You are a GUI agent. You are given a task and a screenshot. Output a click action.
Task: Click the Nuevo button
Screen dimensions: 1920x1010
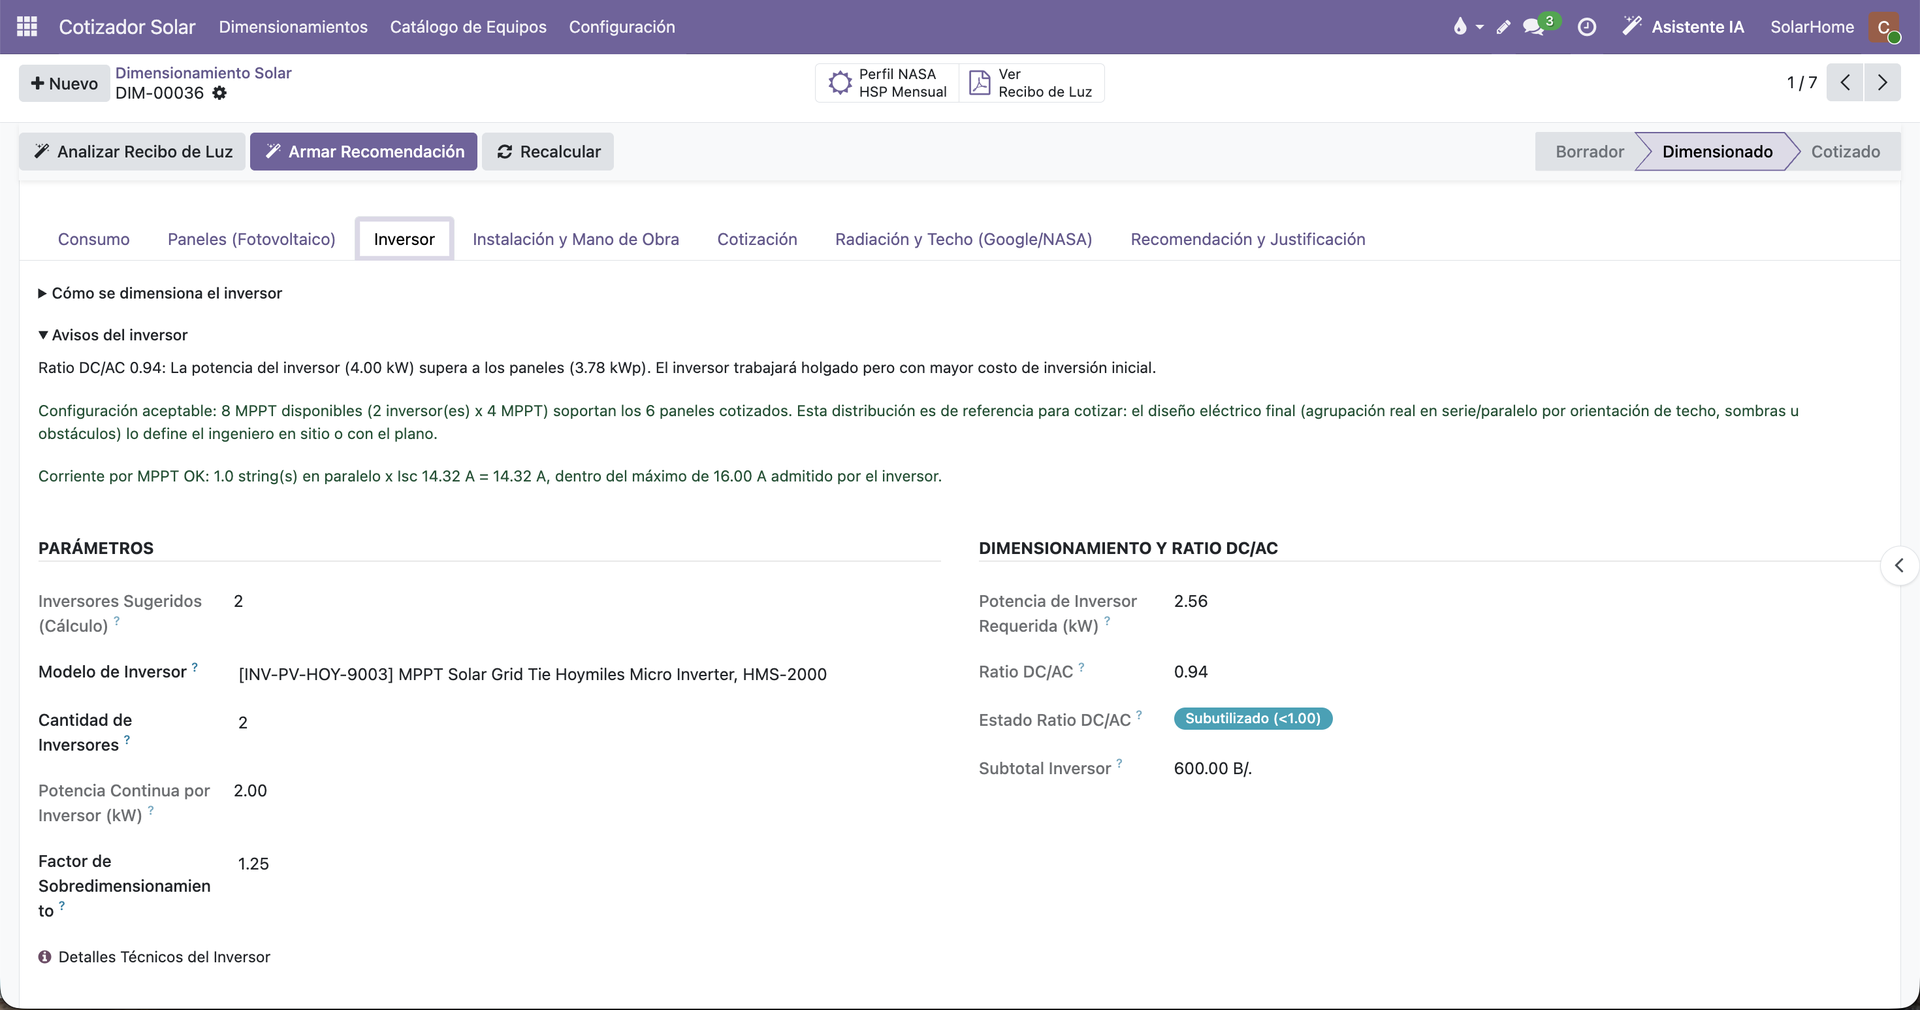point(64,83)
